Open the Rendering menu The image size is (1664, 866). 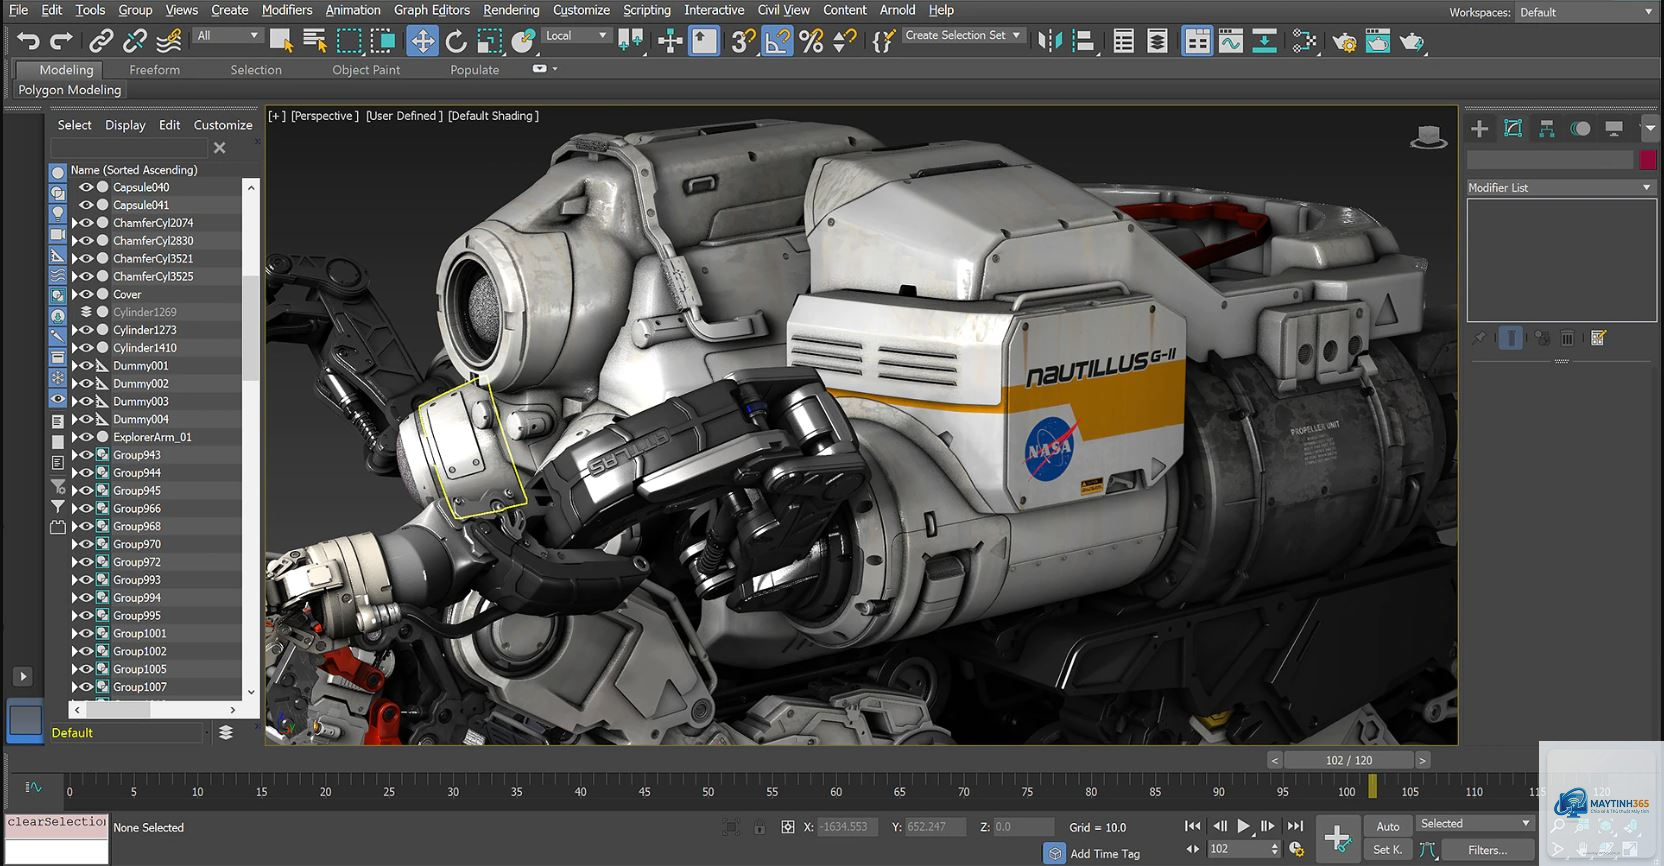pos(511,10)
